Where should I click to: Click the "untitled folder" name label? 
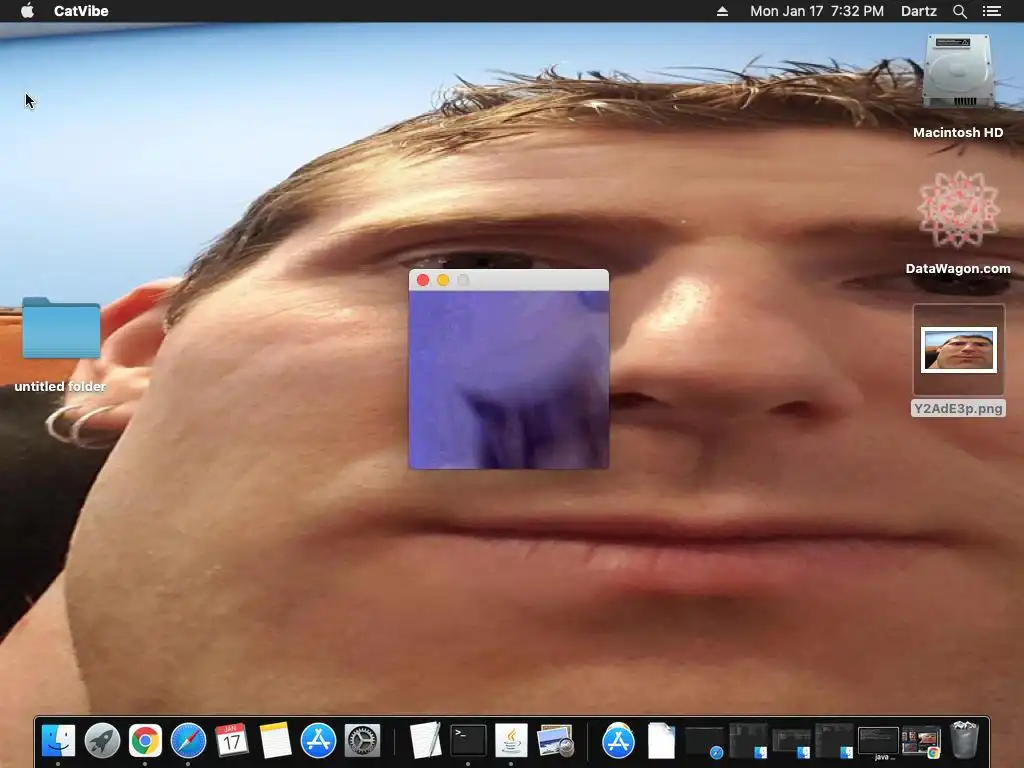tap(60, 387)
